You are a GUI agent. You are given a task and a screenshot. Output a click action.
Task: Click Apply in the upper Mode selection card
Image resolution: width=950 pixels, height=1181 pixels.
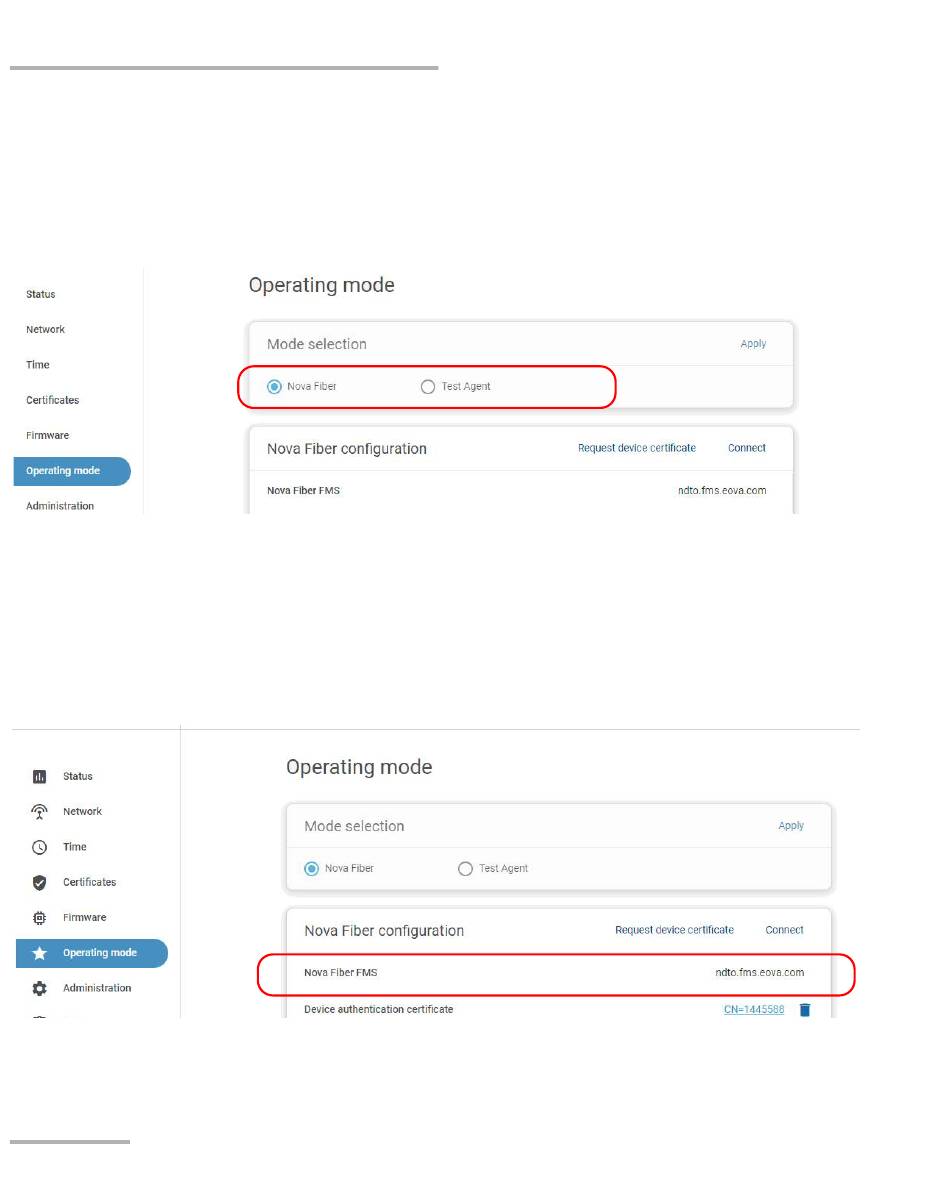point(753,343)
